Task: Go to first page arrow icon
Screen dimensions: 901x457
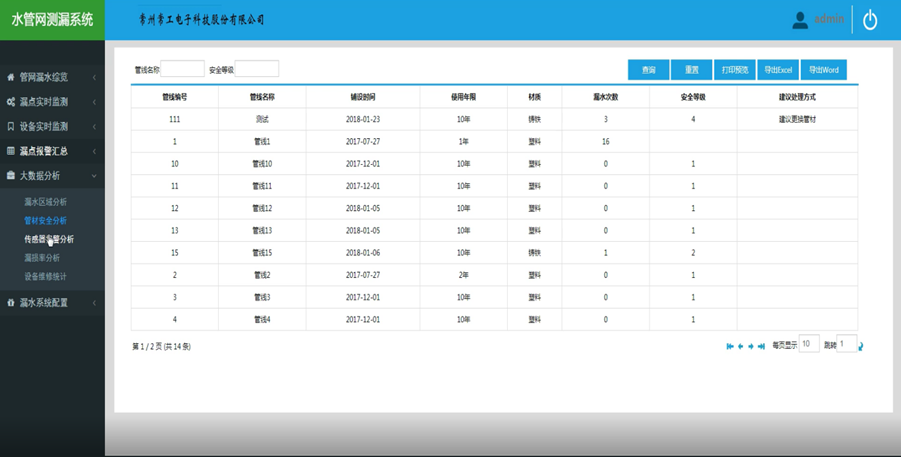Action: click(x=730, y=346)
